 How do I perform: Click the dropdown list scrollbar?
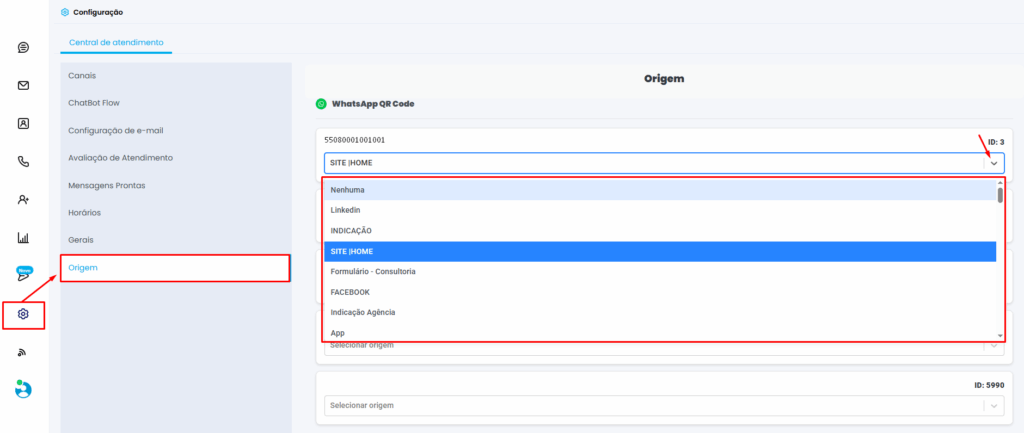999,195
